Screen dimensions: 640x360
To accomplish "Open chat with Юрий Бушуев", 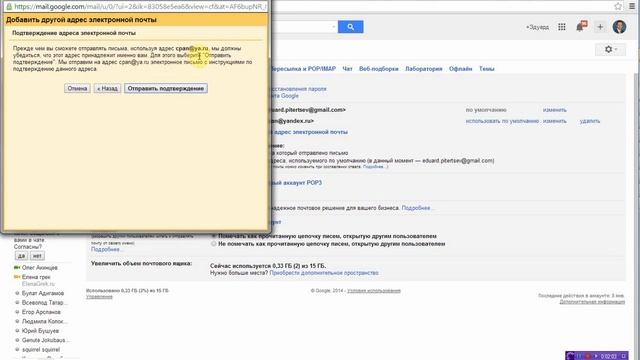I will (x=40, y=331).
